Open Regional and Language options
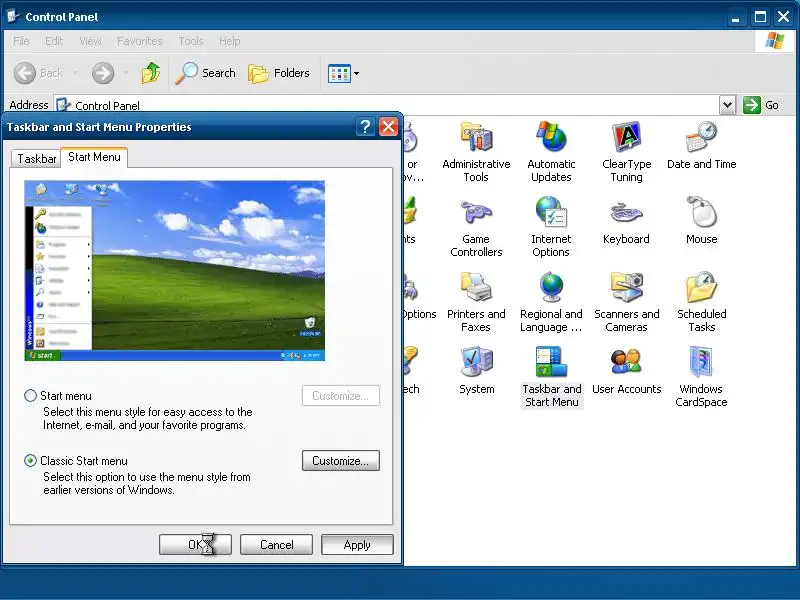800x600 pixels. [x=551, y=302]
